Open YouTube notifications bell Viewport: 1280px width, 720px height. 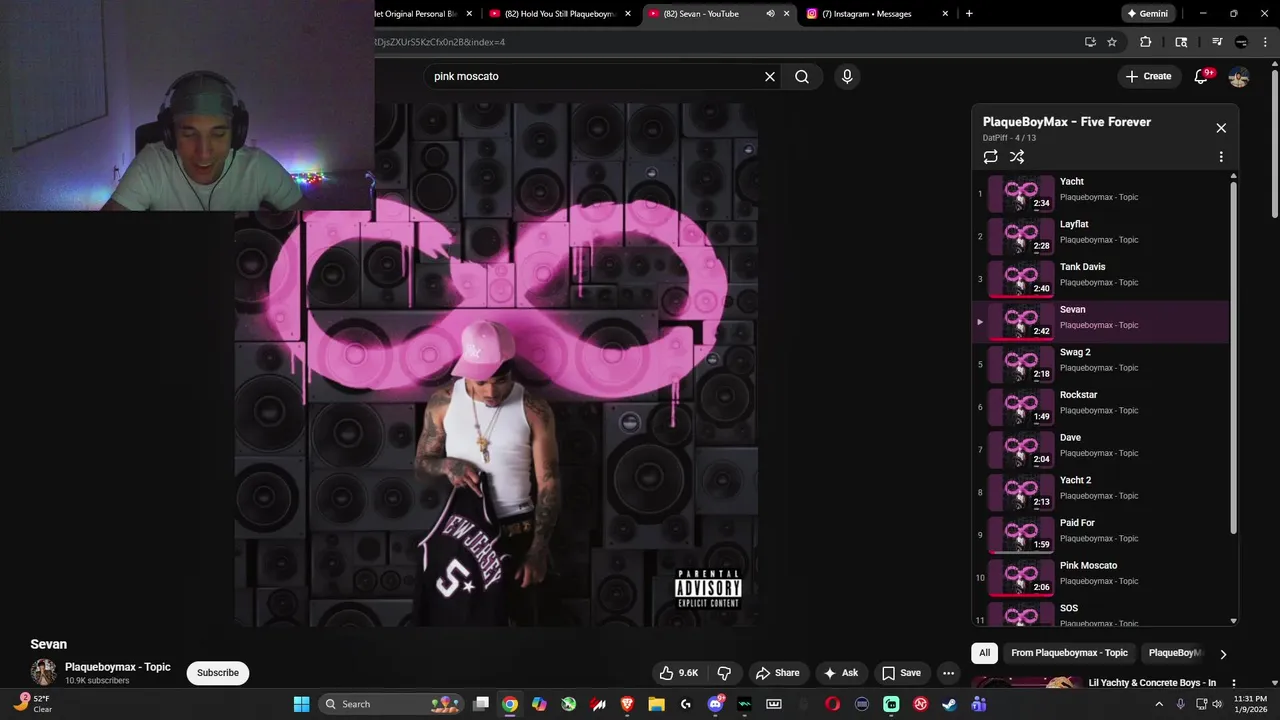click(1202, 76)
